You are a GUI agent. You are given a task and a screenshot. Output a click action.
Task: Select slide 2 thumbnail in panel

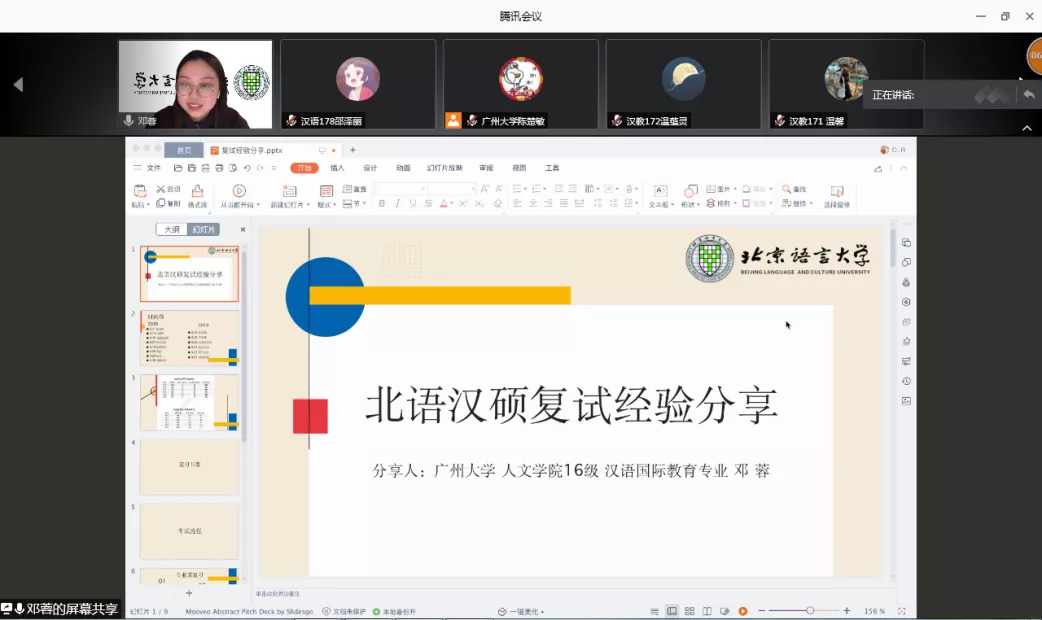pos(189,338)
